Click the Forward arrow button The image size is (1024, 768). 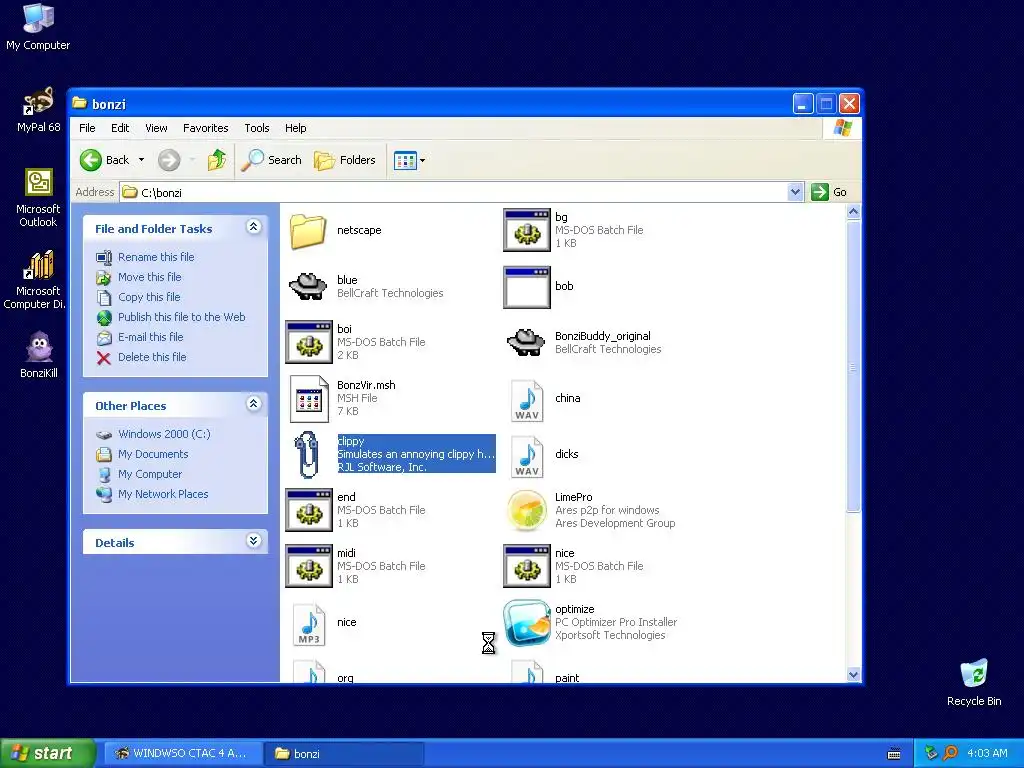click(169, 160)
